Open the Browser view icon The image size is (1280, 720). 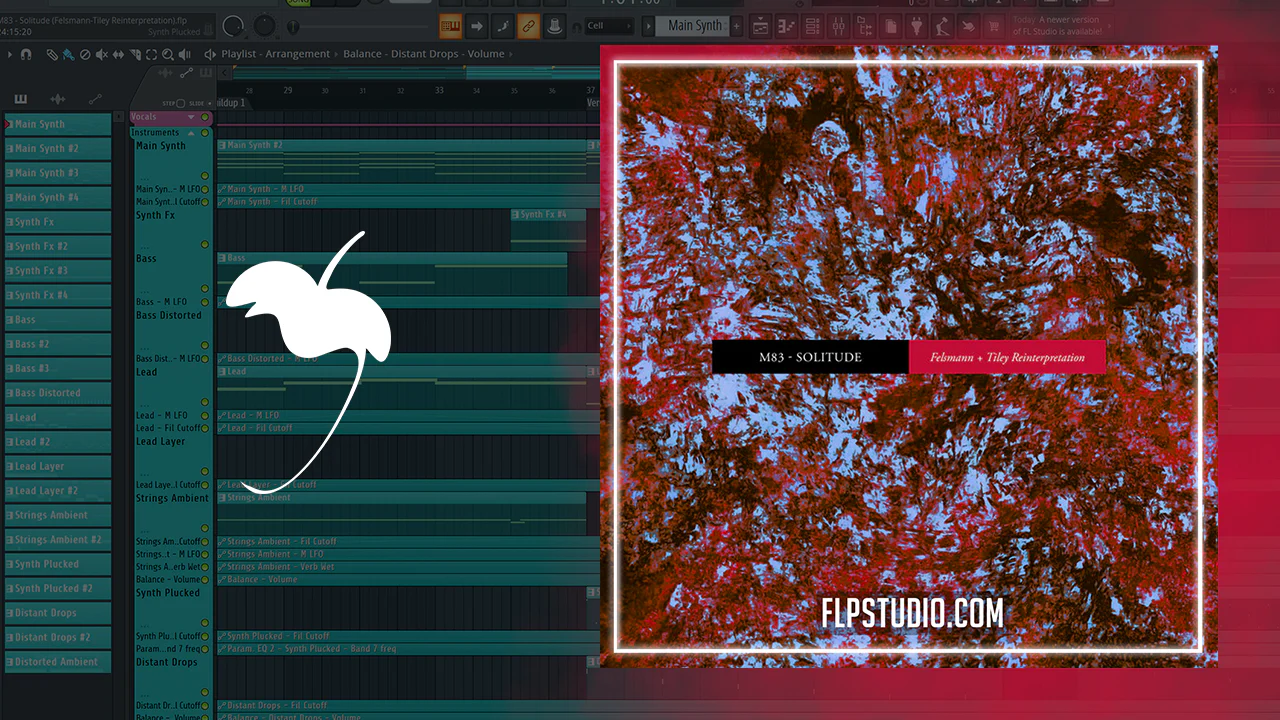865,26
